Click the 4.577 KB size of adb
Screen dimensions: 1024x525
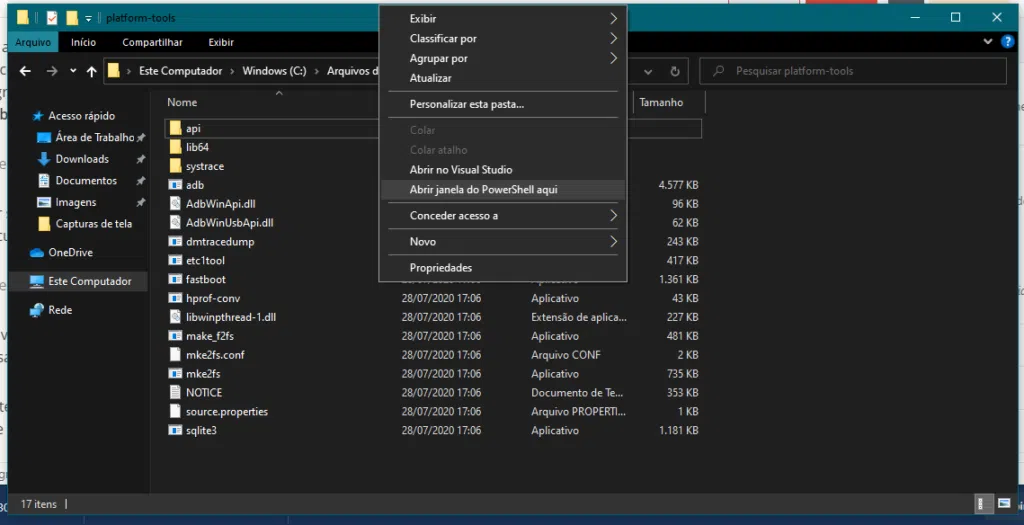click(x=678, y=185)
